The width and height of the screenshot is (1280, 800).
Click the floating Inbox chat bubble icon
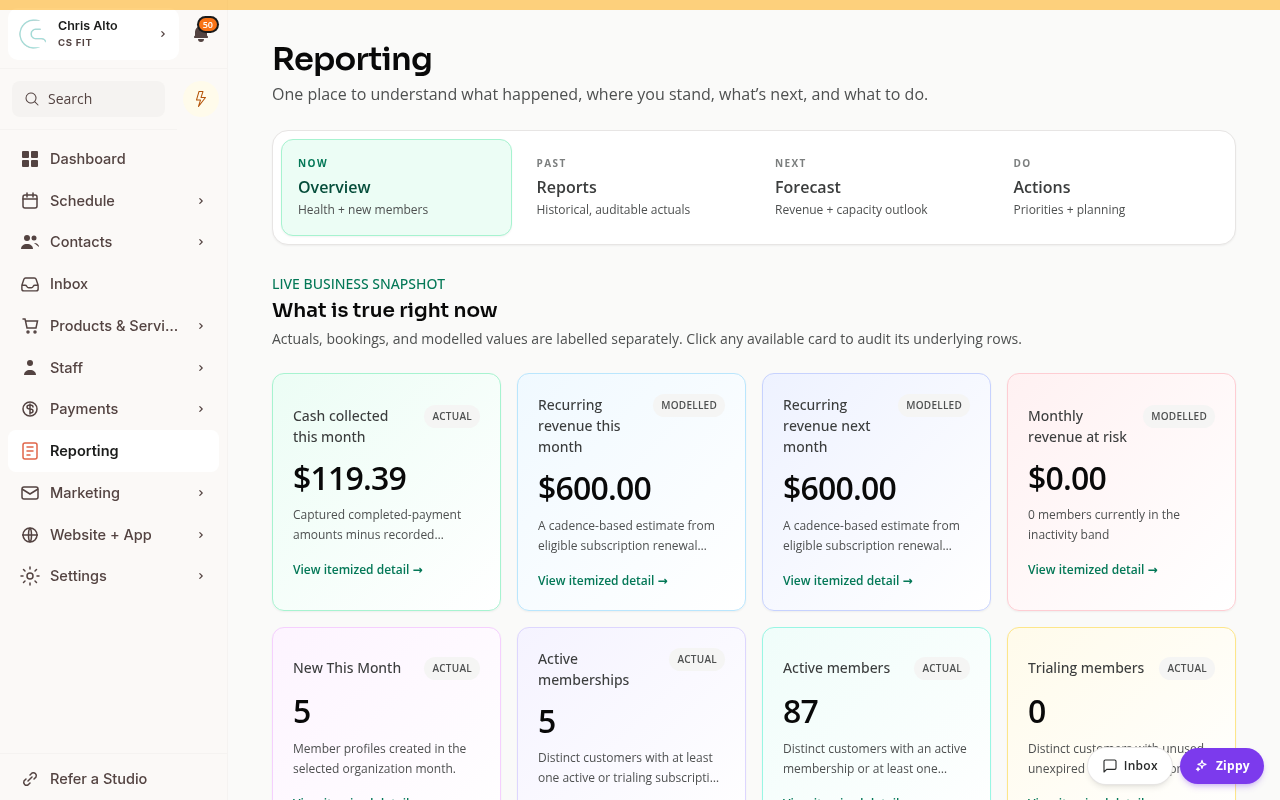[1110, 766]
